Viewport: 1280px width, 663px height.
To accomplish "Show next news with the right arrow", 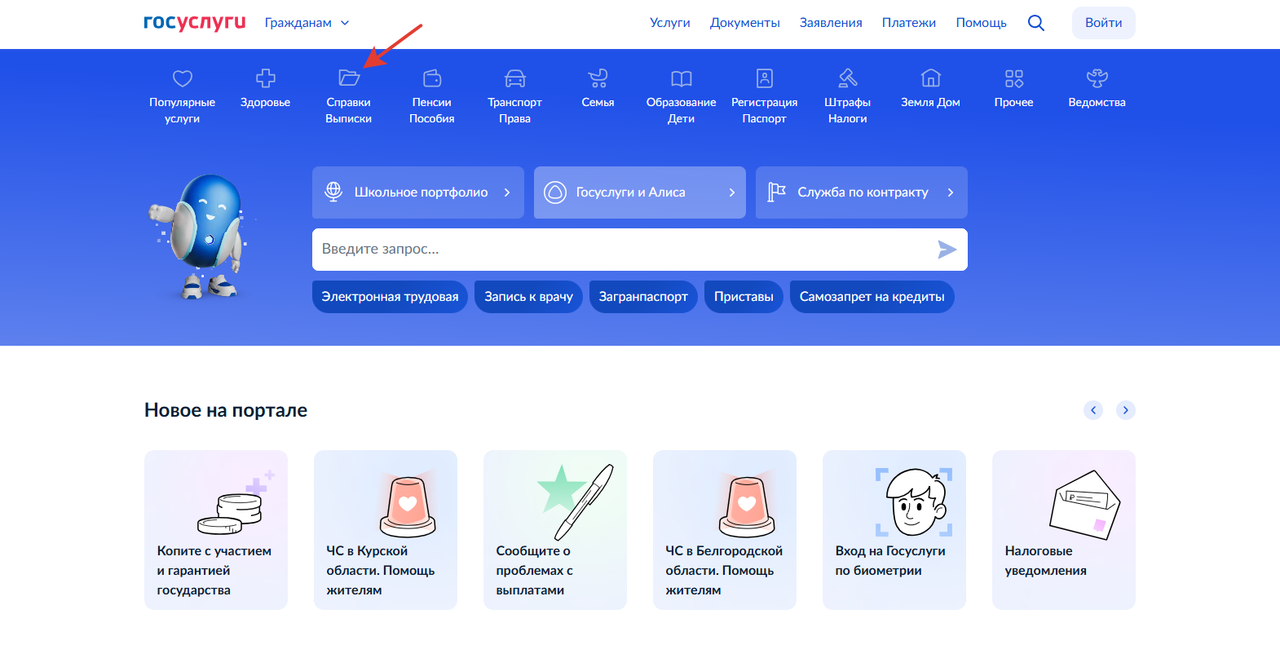I will (1126, 410).
